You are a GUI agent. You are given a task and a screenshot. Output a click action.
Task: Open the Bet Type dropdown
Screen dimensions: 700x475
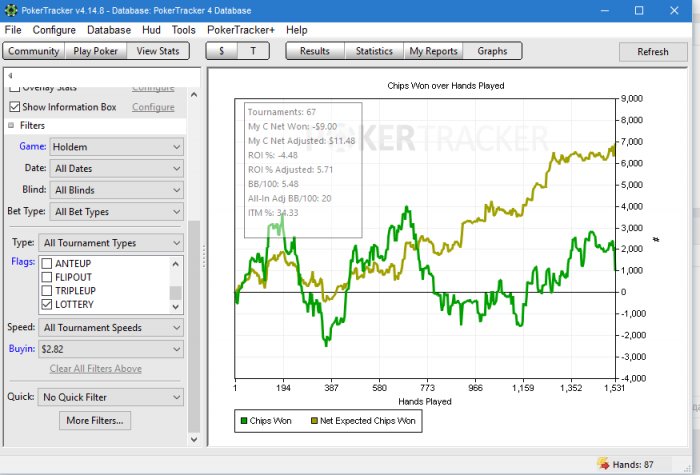(117, 212)
